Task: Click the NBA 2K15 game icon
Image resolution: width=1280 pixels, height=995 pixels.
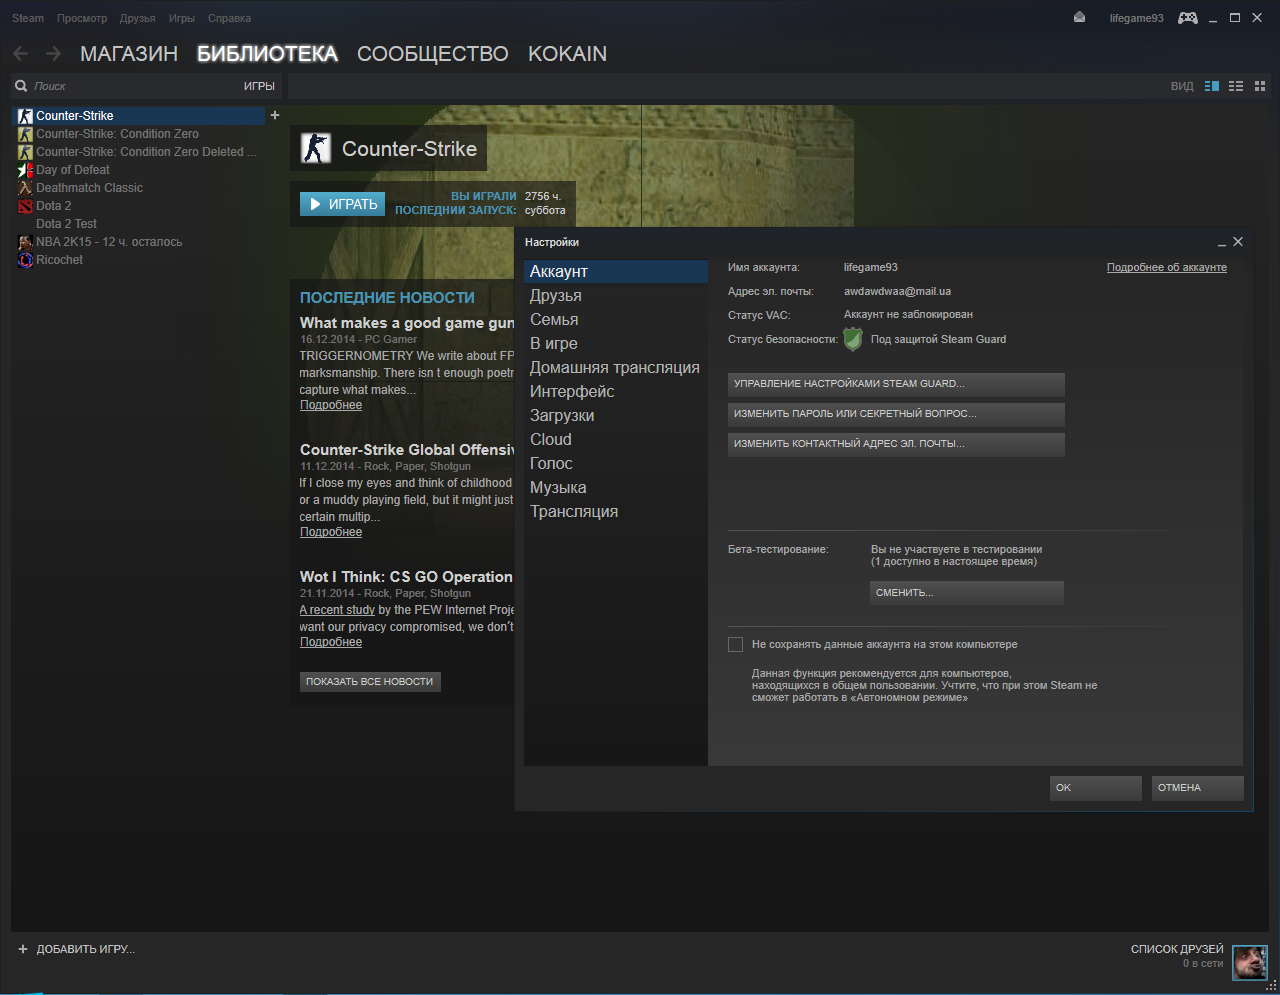Action: point(25,242)
